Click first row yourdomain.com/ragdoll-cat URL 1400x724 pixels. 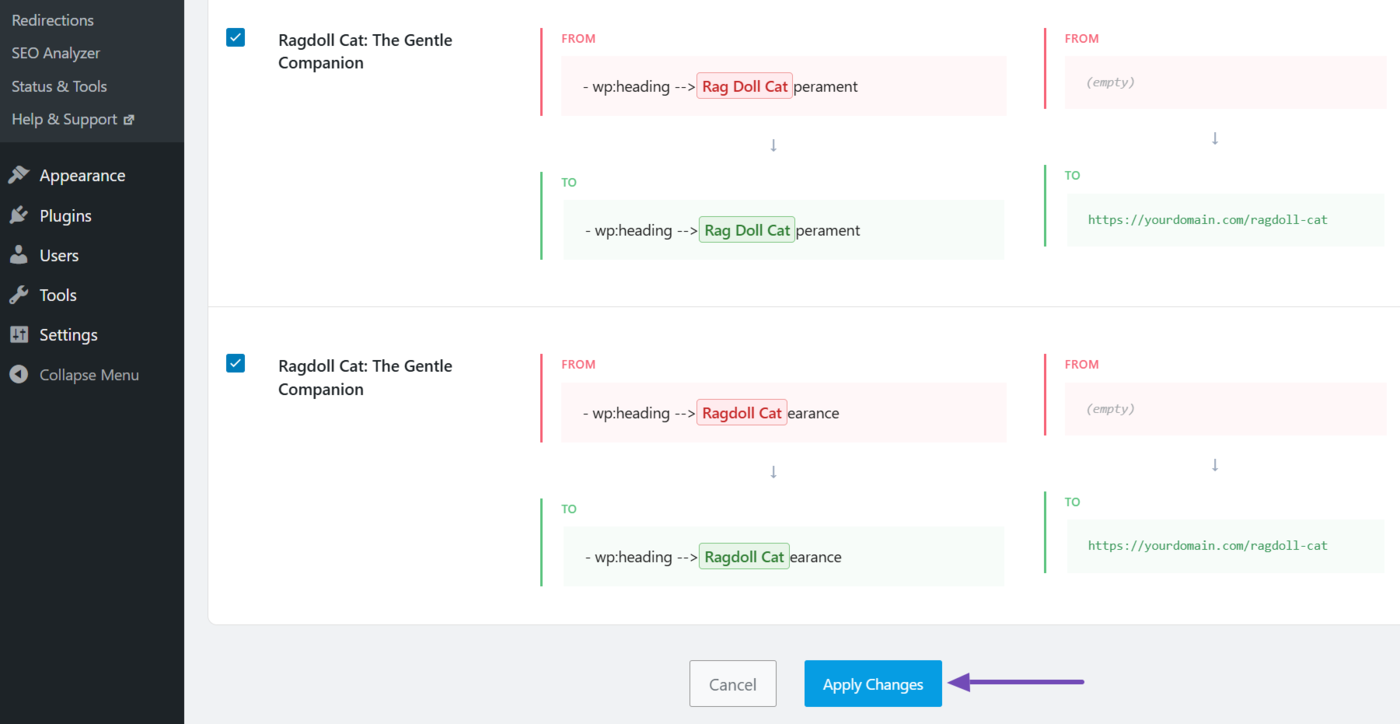point(1208,219)
